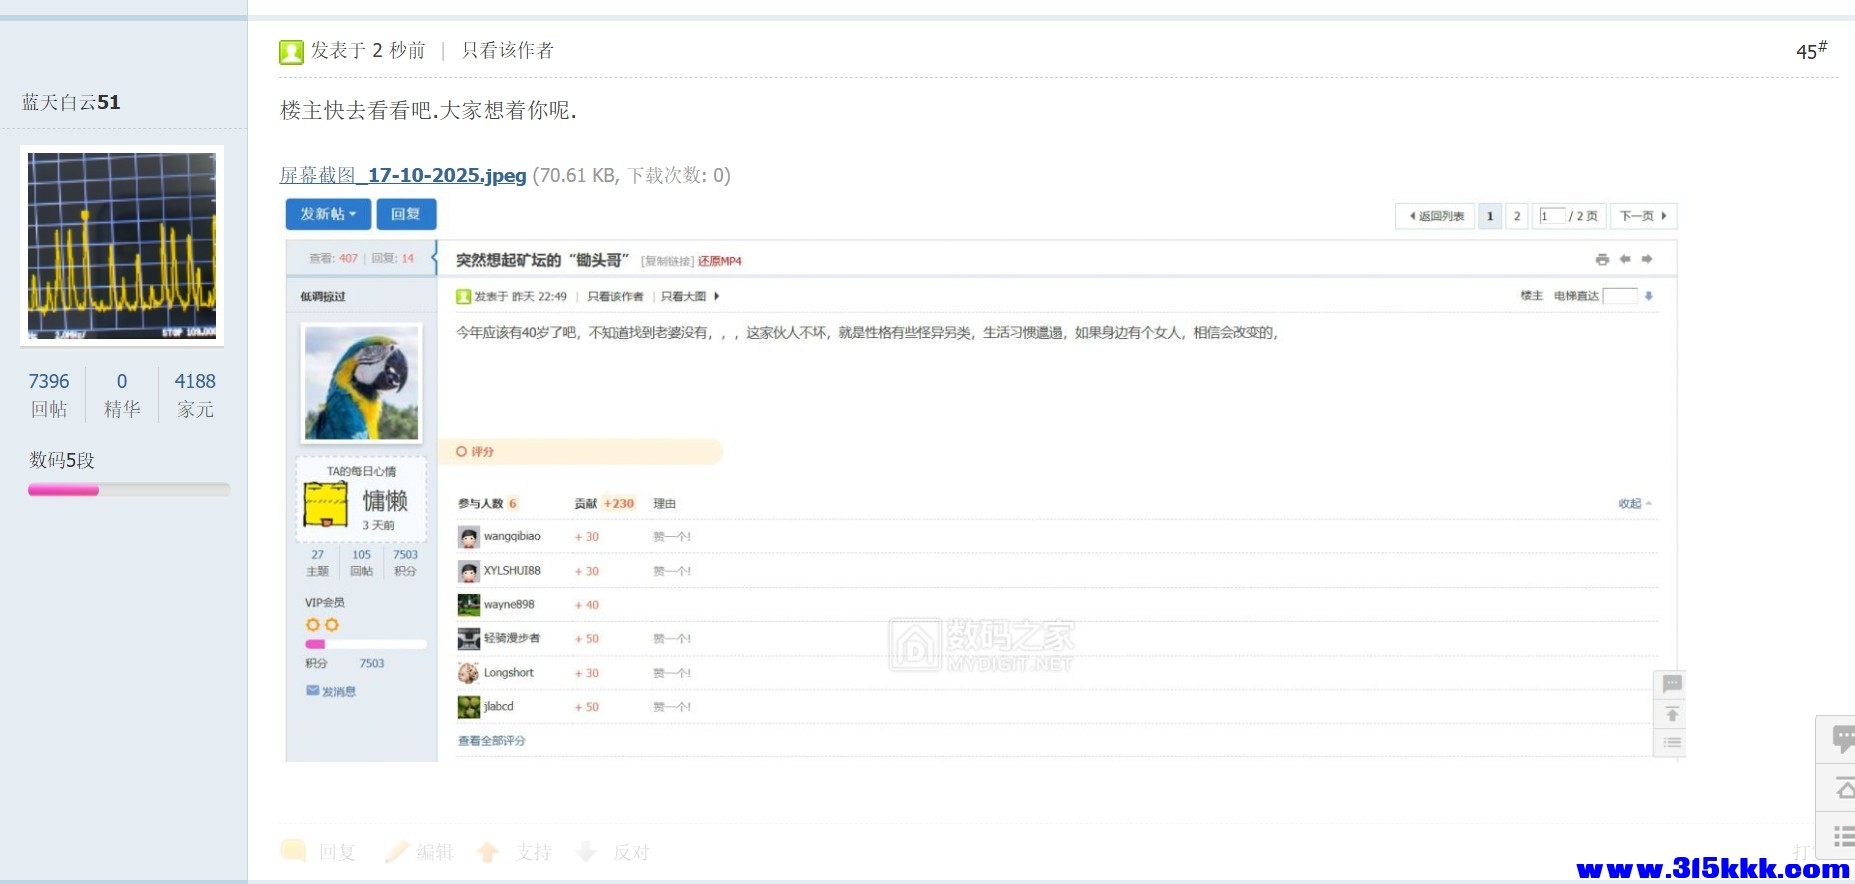Click the floating quick-reply chat icon at right edge

click(1841, 739)
